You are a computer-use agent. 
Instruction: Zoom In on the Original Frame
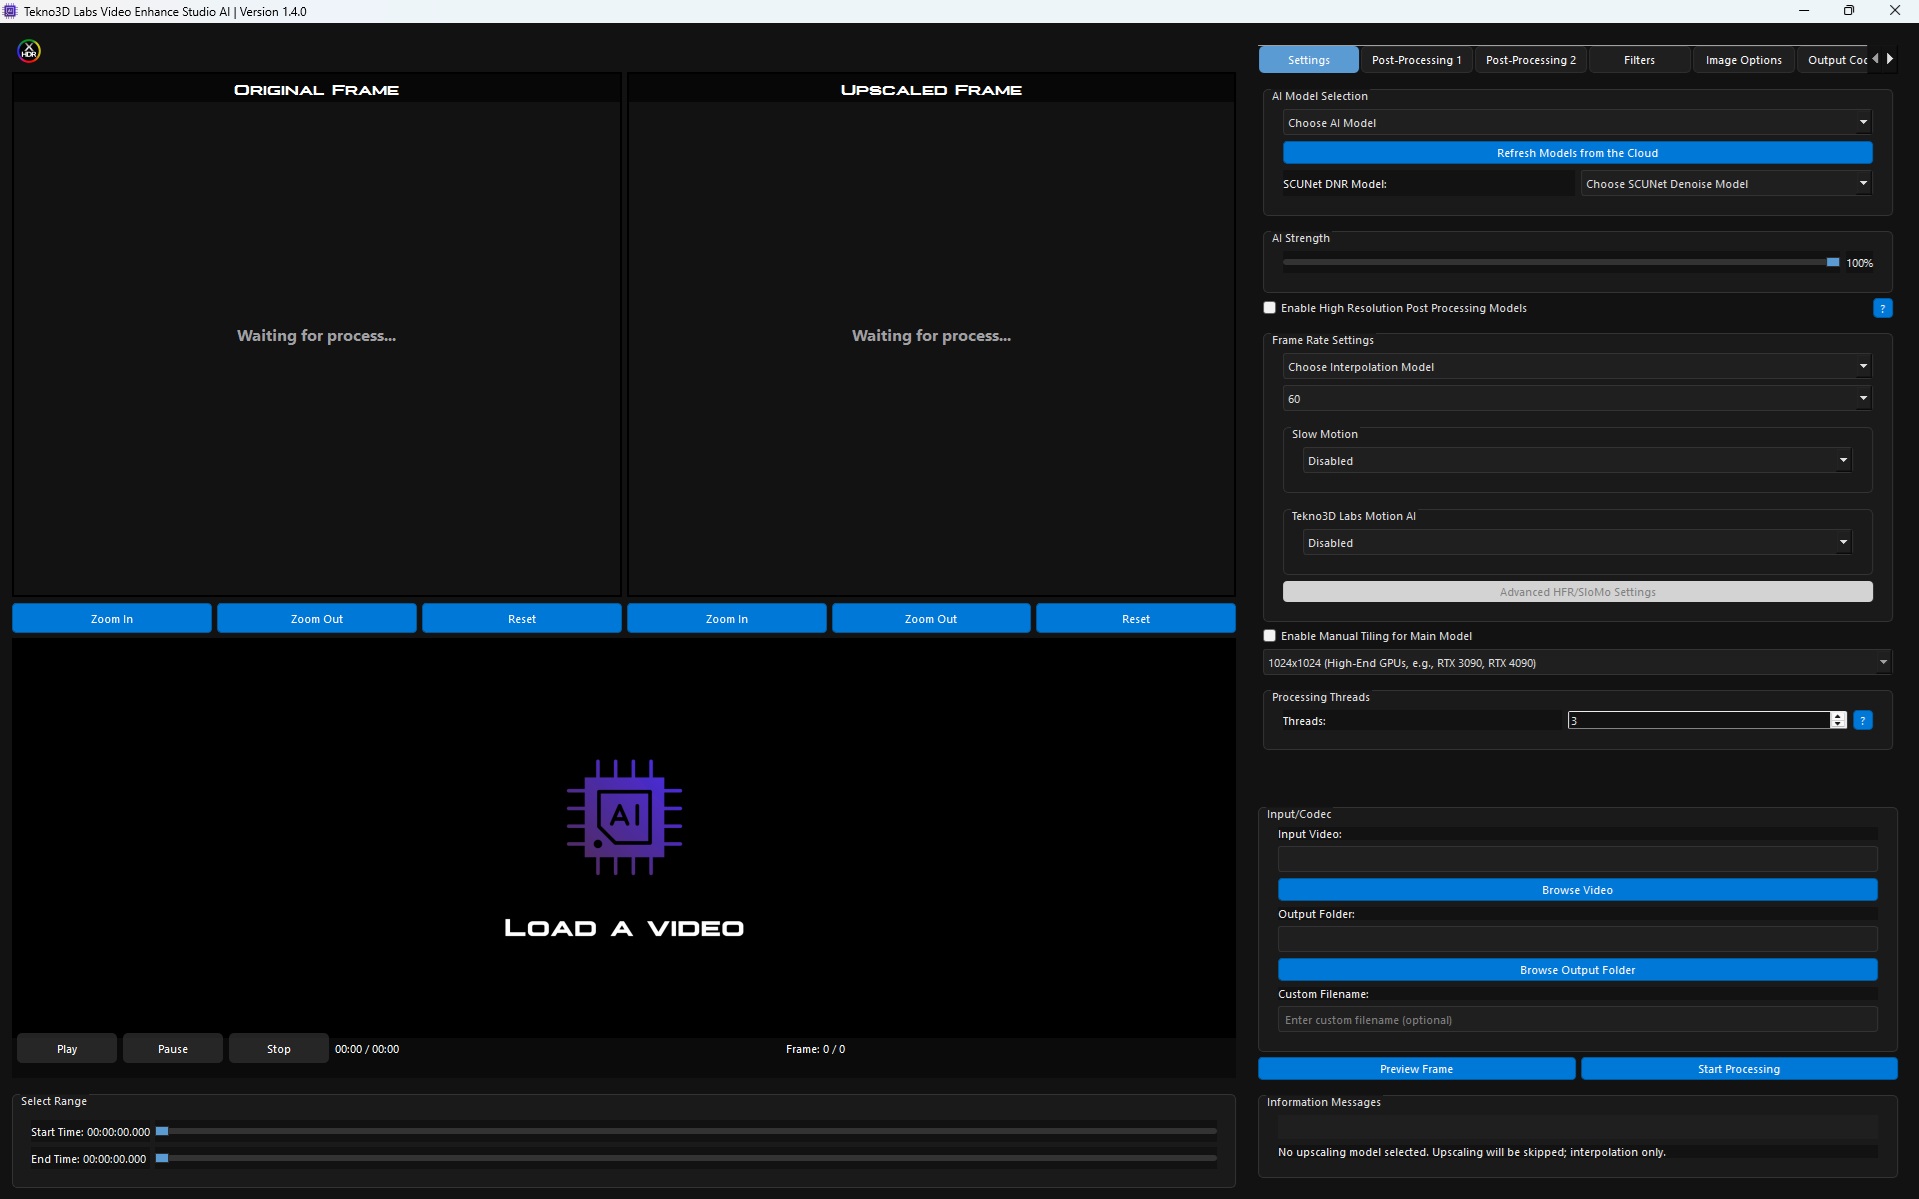[112, 619]
